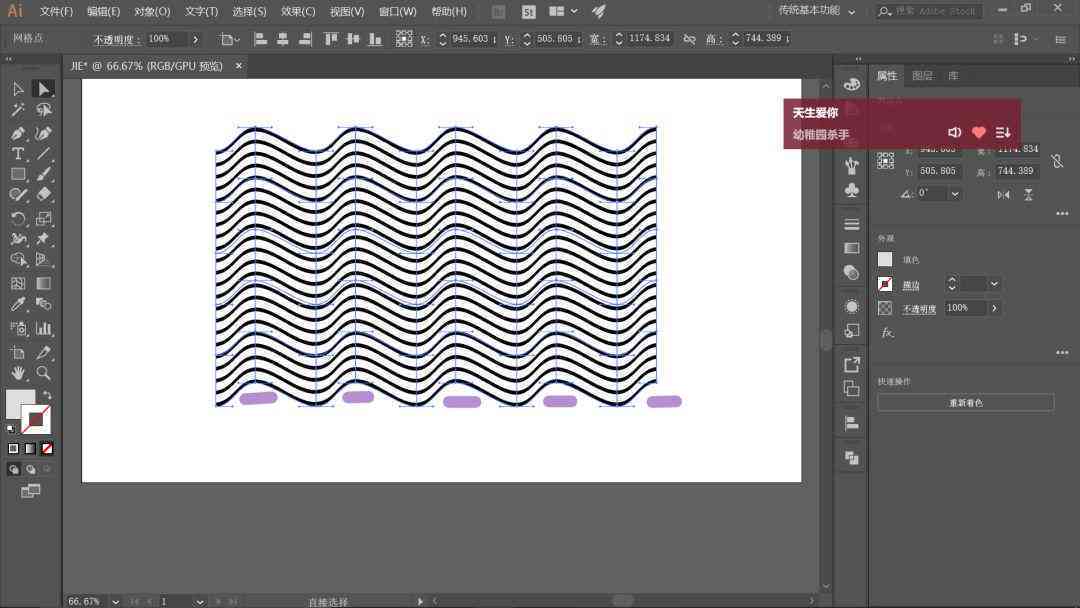This screenshot has width=1080, height=608.
Task: Open the 窗口(W) menu
Action: point(397,11)
